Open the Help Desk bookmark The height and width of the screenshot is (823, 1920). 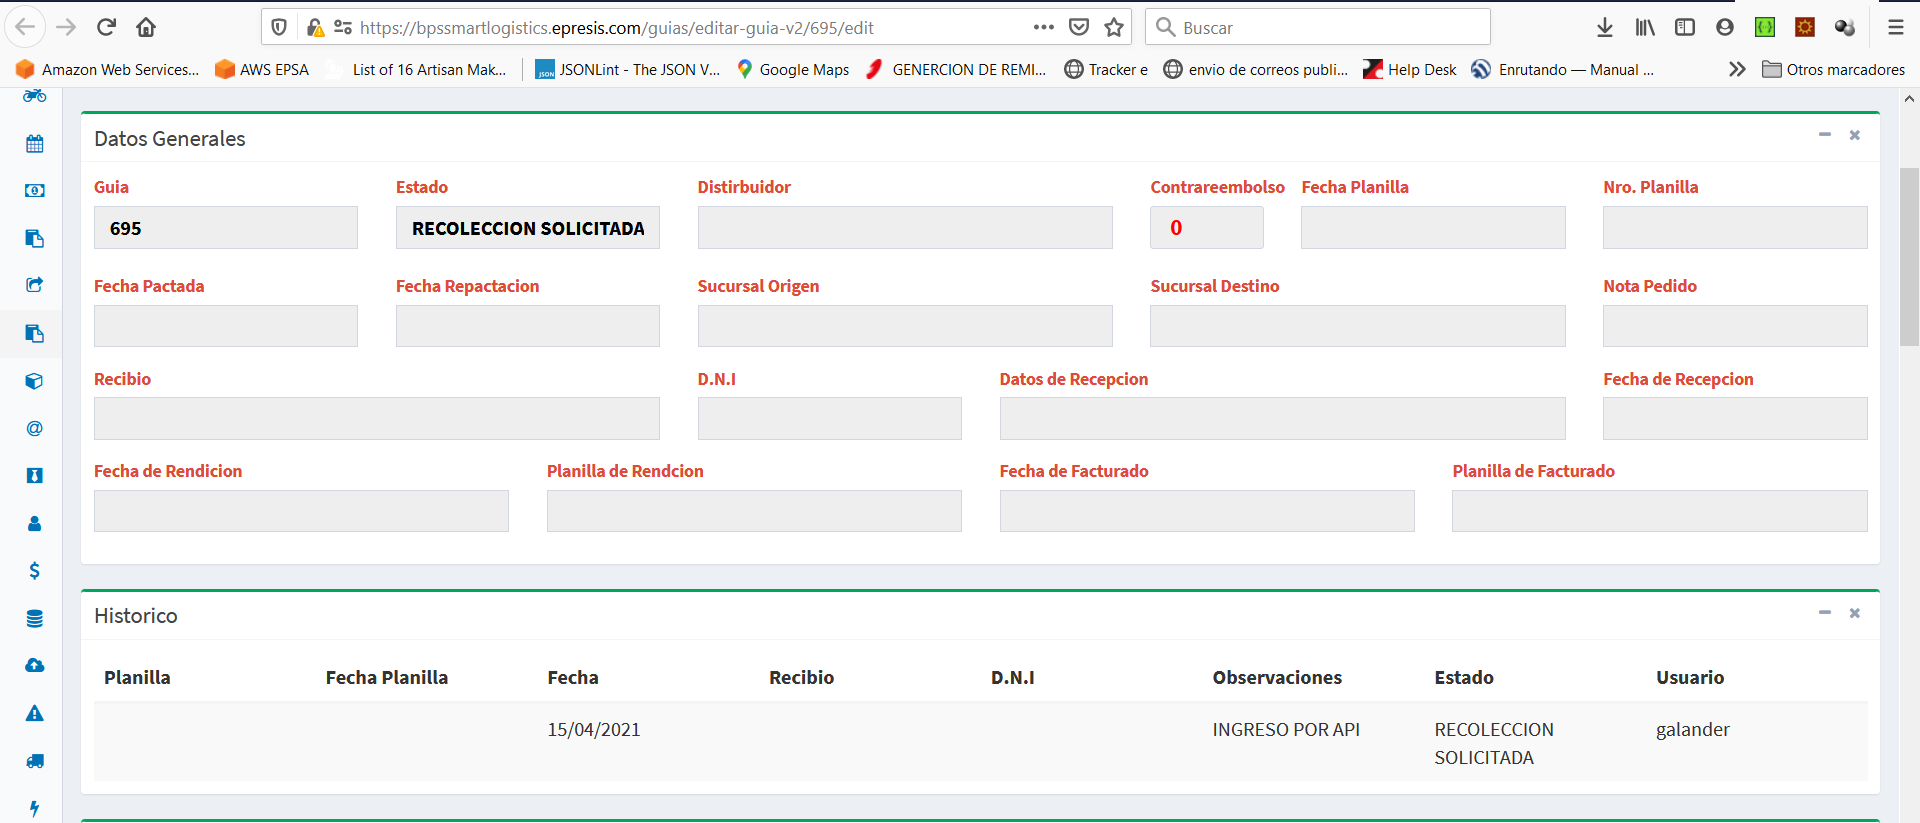1410,69
